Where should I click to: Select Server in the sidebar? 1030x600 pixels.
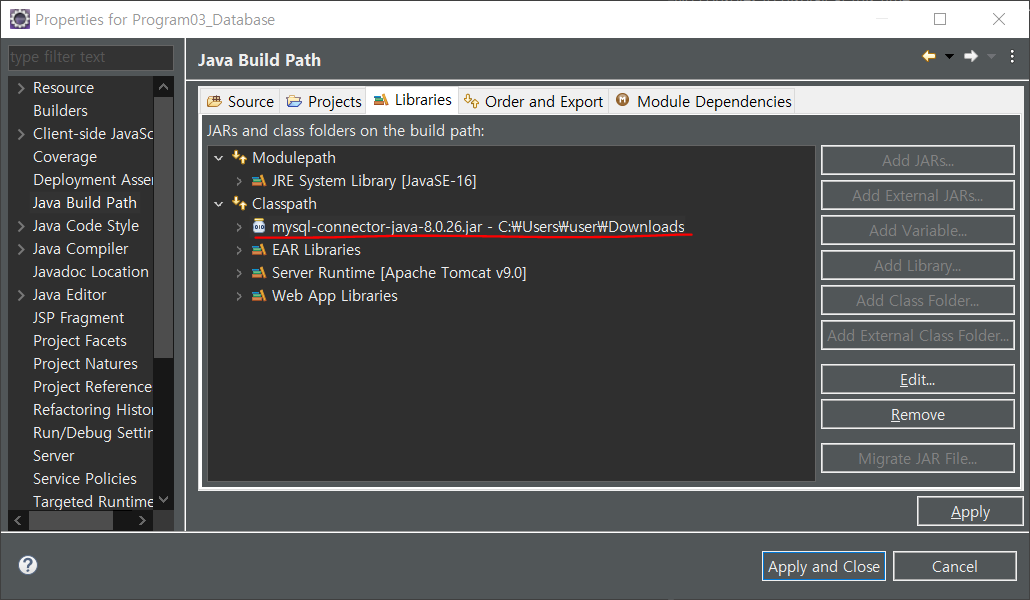[54, 456]
